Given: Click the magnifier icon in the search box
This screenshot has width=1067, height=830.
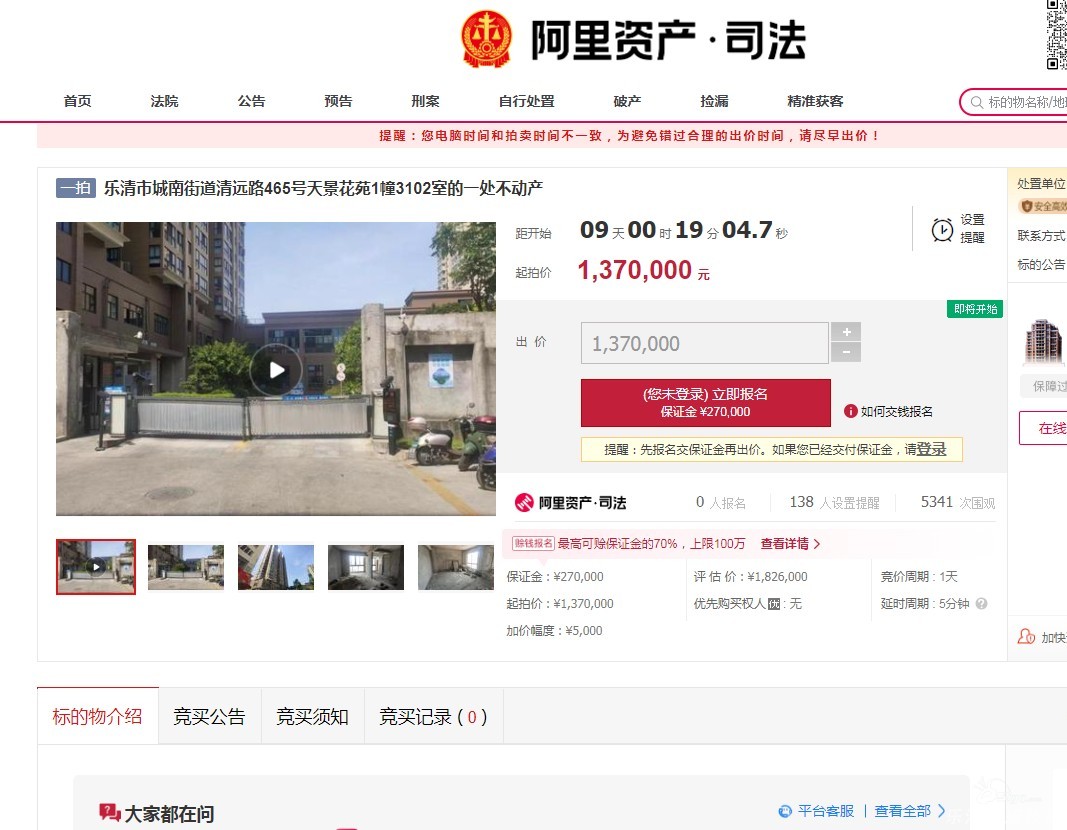Looking at the screenshot, I should [x=975, y=102].
